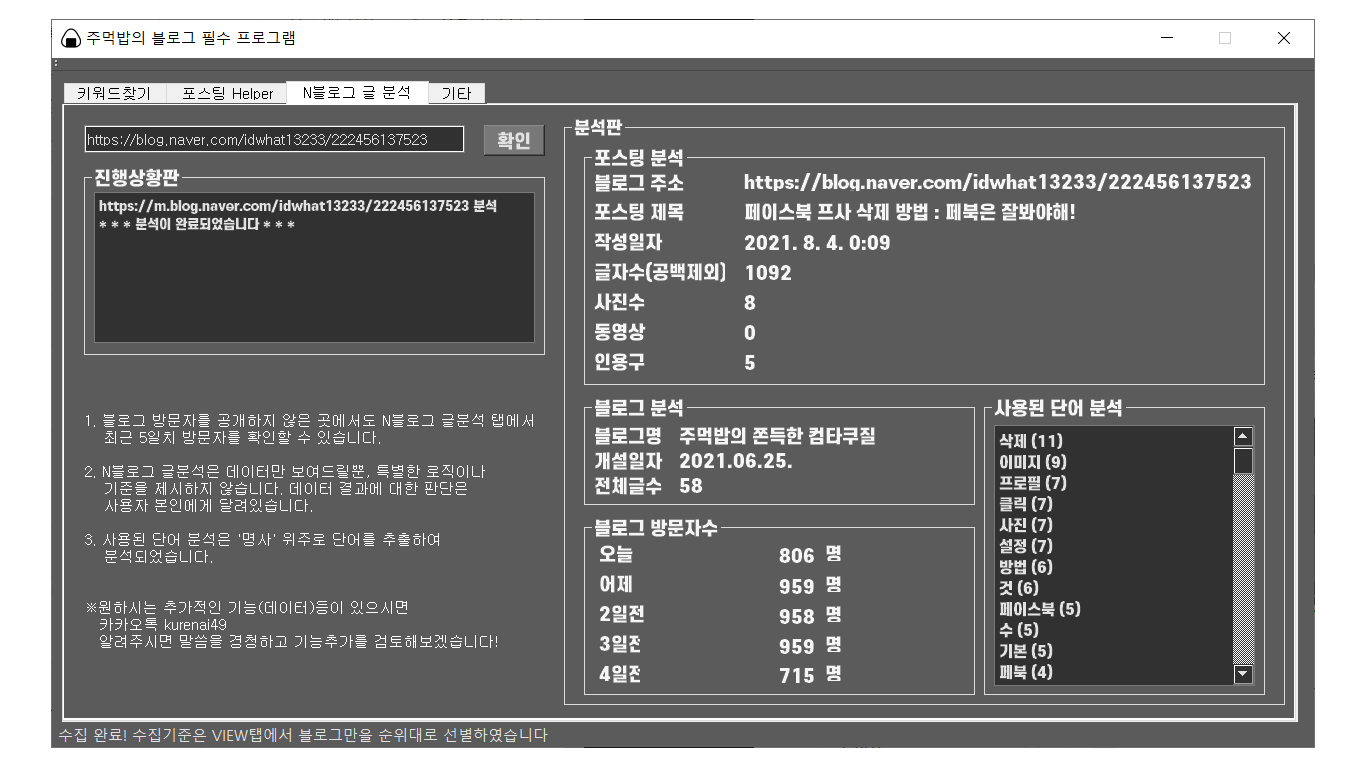Click inside the 진행상황판 log box
1366x768 pixels.
[314, 290]
